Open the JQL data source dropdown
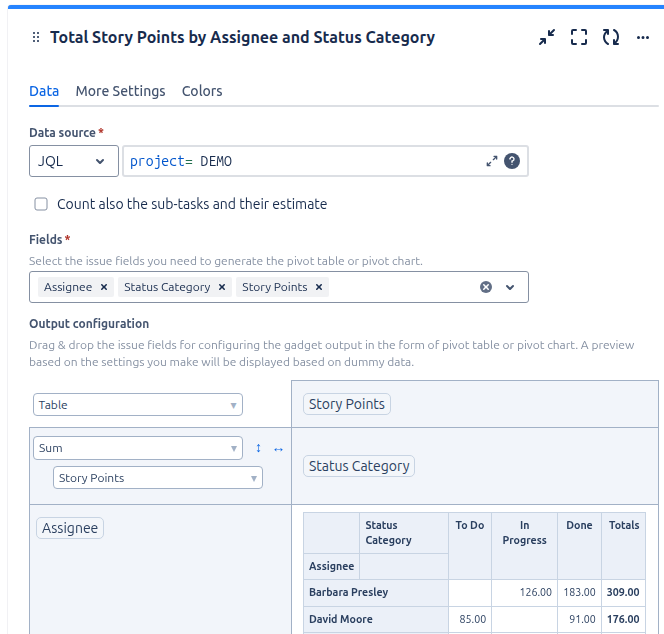Image resolution: width=664 pixels, height=634 pixels. click(74, 161)
